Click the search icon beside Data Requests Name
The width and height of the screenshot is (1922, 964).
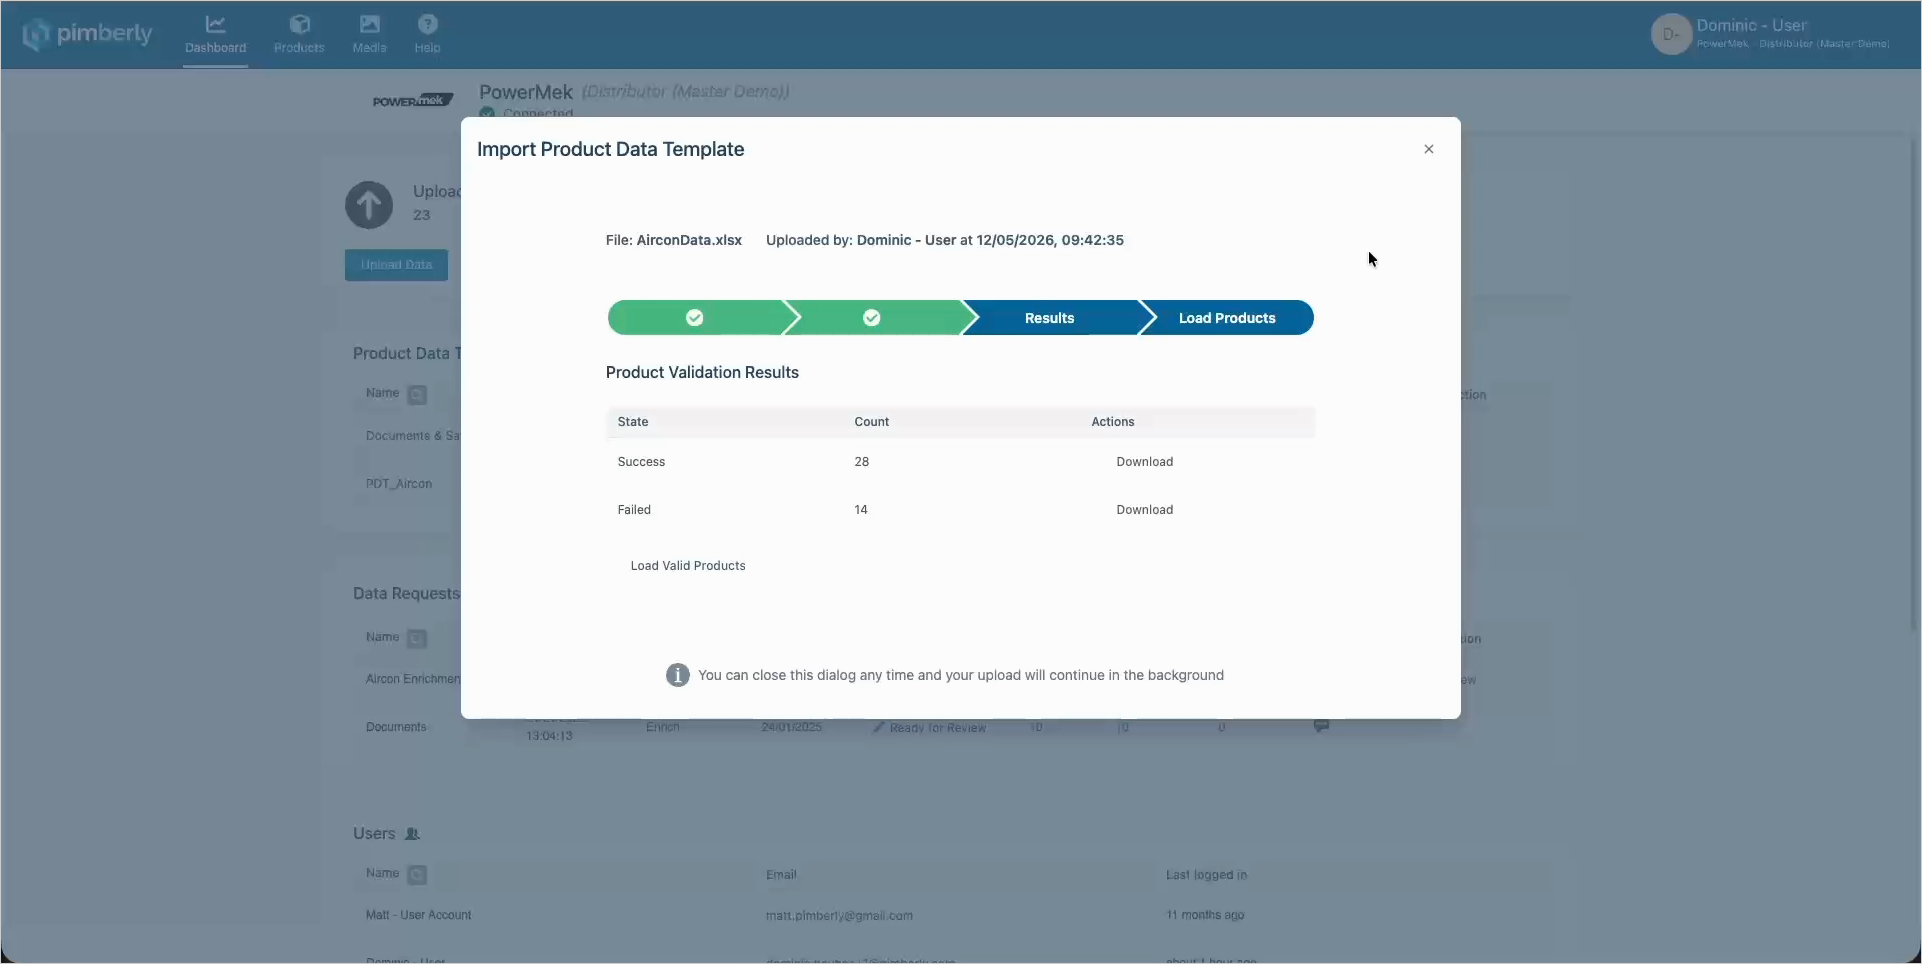(x=417, y=638)
